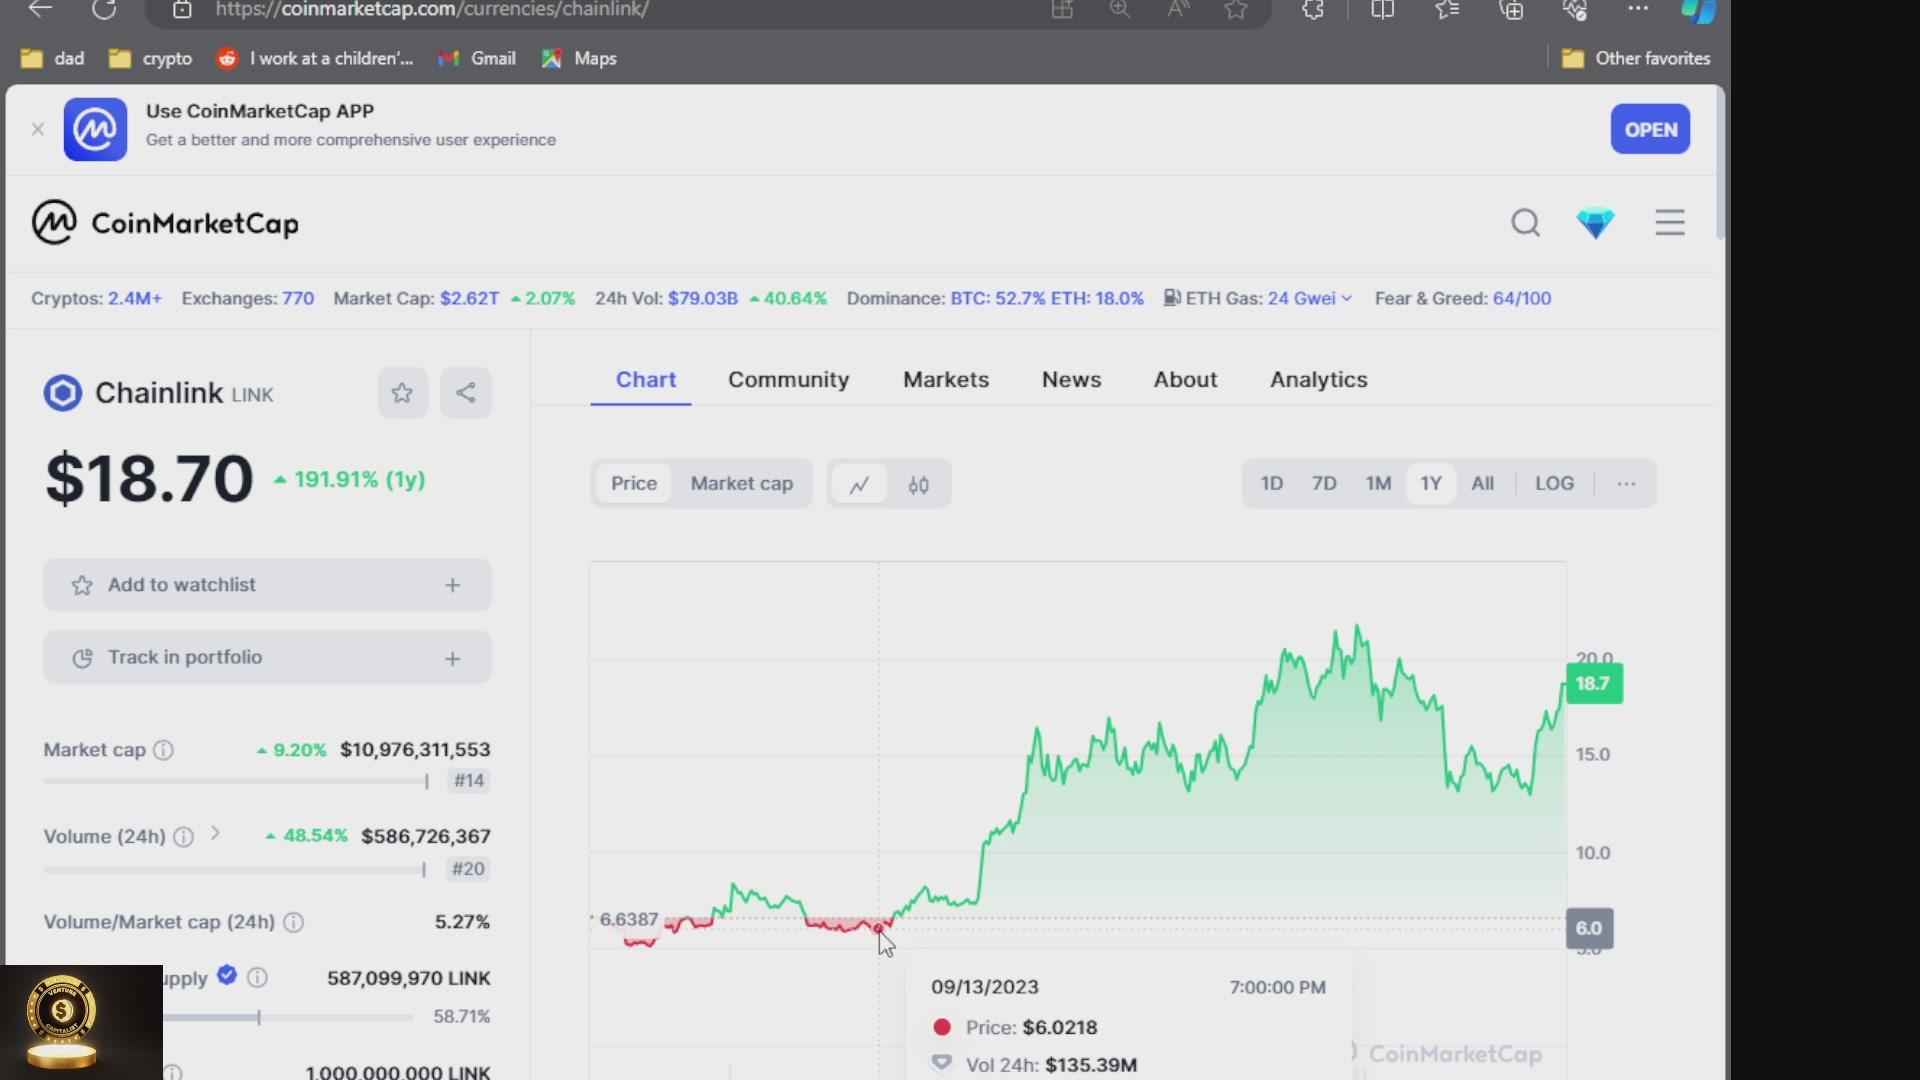
Task: Select the Chart tab
Action: coord(645,380)
